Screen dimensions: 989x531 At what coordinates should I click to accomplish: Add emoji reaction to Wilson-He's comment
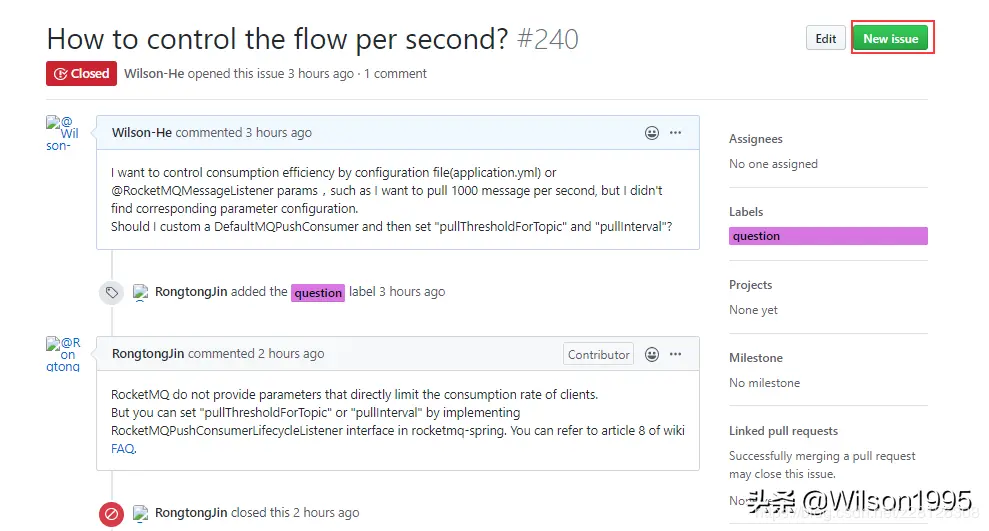coord(652,132)
